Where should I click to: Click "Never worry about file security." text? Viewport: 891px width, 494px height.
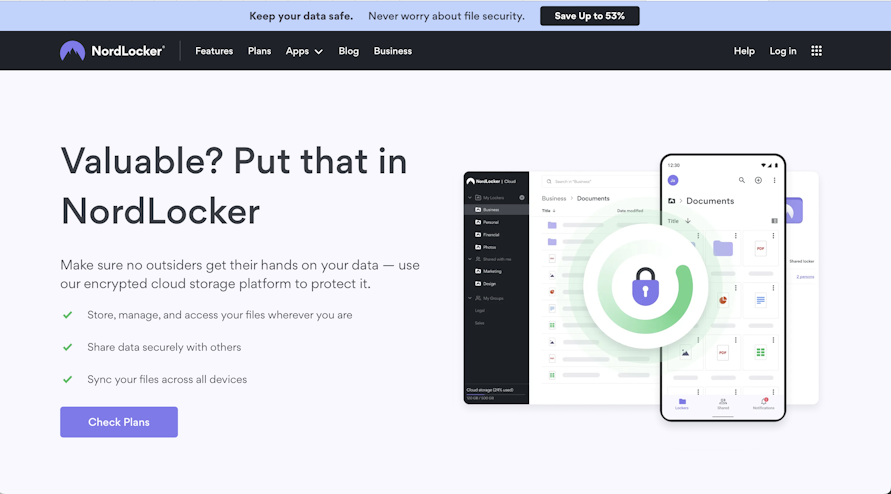(x=446, y=16)
